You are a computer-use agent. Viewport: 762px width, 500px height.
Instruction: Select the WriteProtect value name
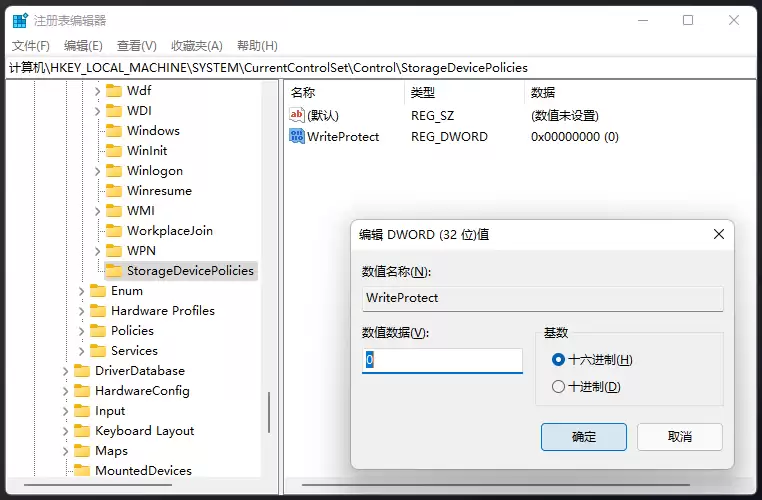(343, 137)
